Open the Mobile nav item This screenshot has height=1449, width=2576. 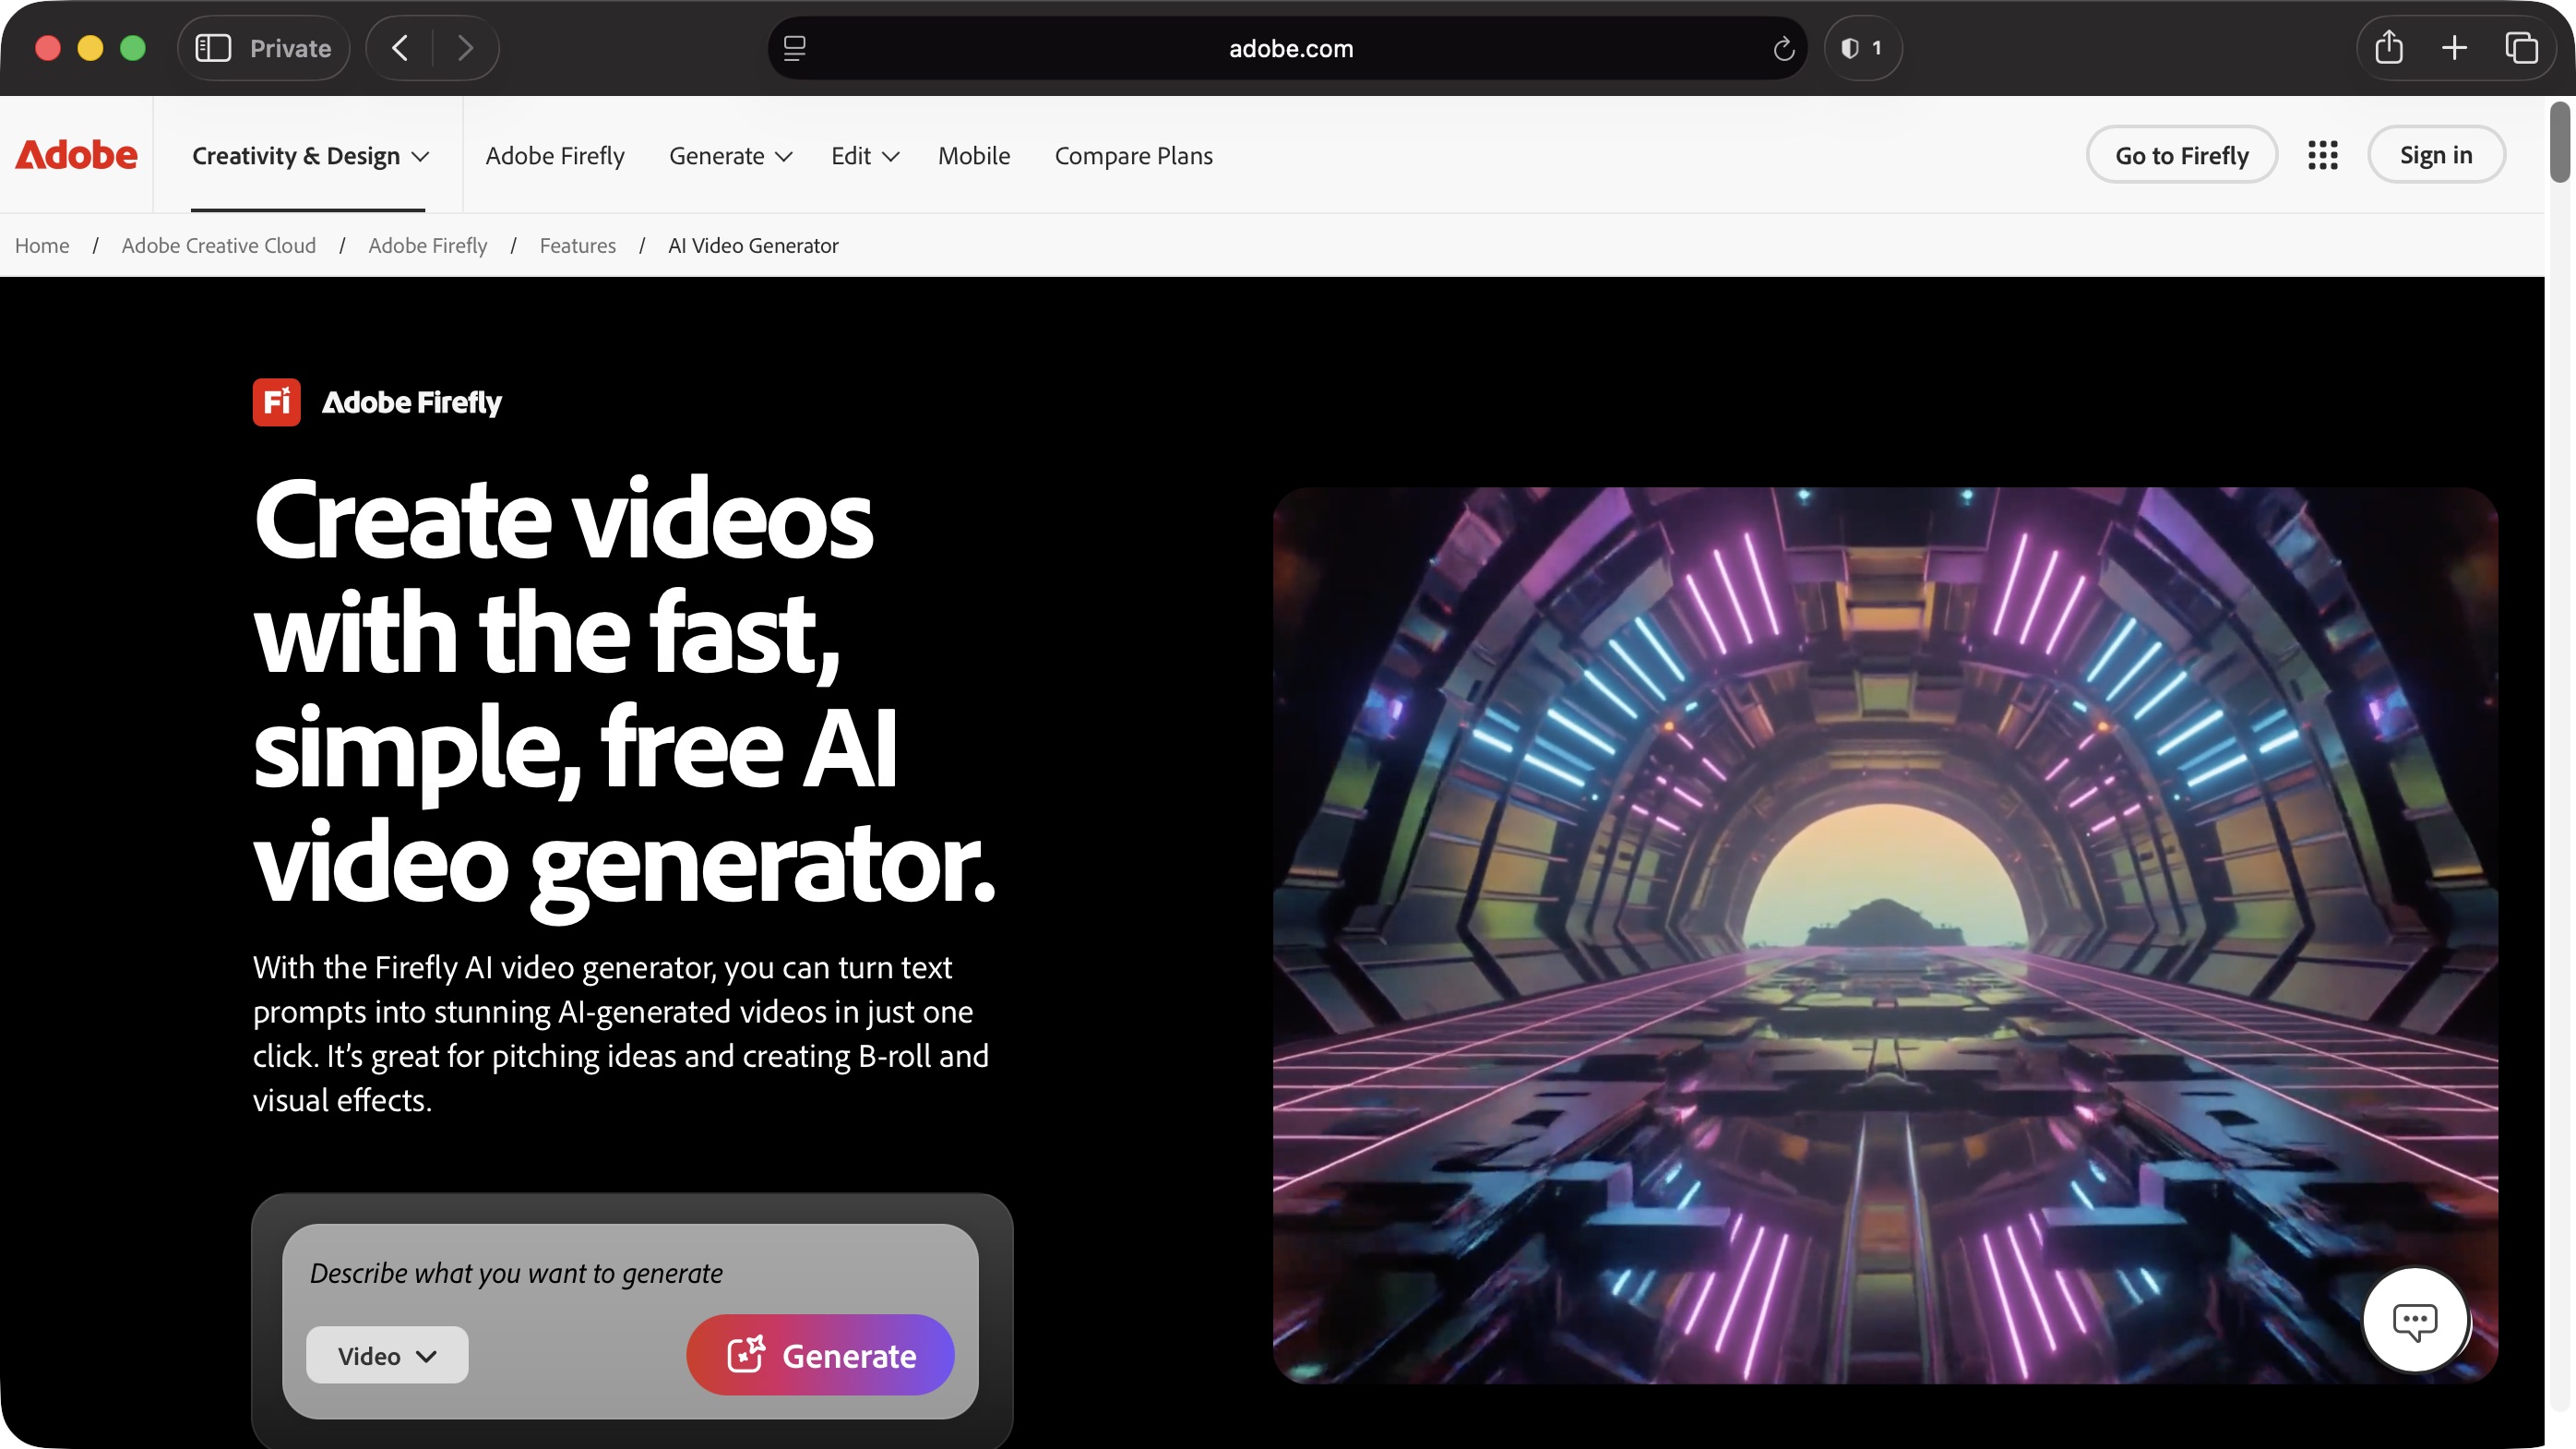coord(973,156)
